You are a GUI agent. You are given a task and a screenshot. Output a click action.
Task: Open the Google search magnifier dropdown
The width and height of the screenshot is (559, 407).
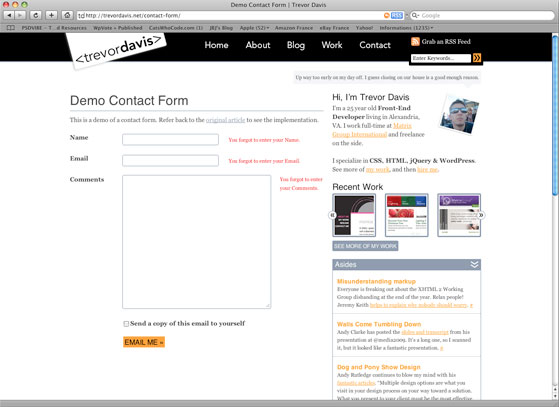tap(415, 15)
